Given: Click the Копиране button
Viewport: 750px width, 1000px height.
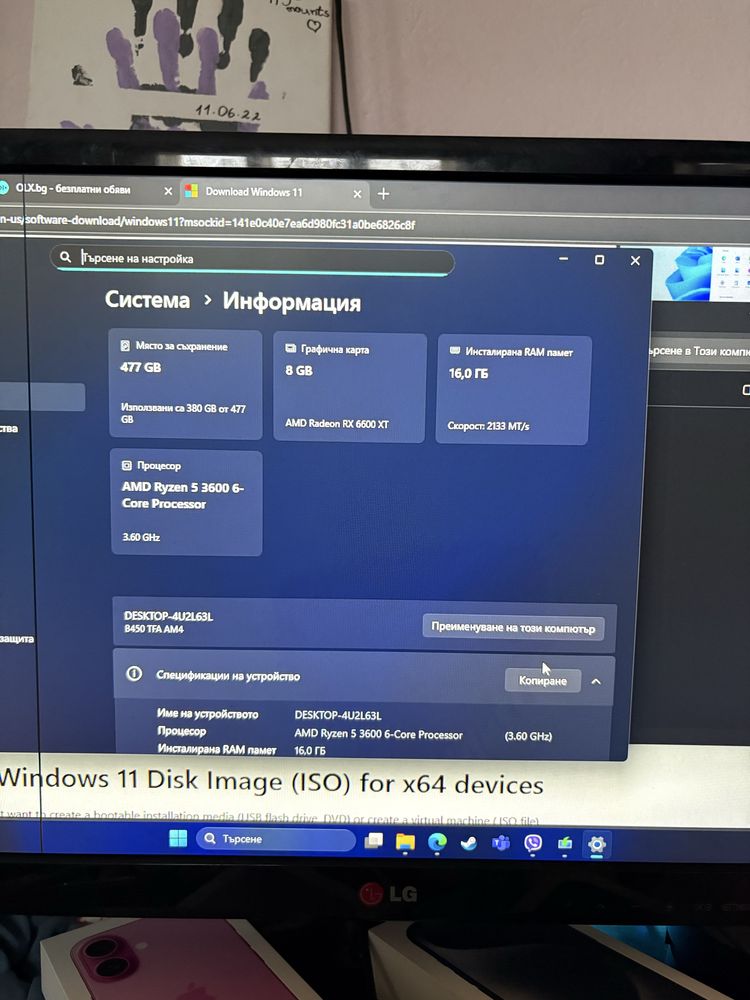Looking at the screenshot, I should 543,680.
